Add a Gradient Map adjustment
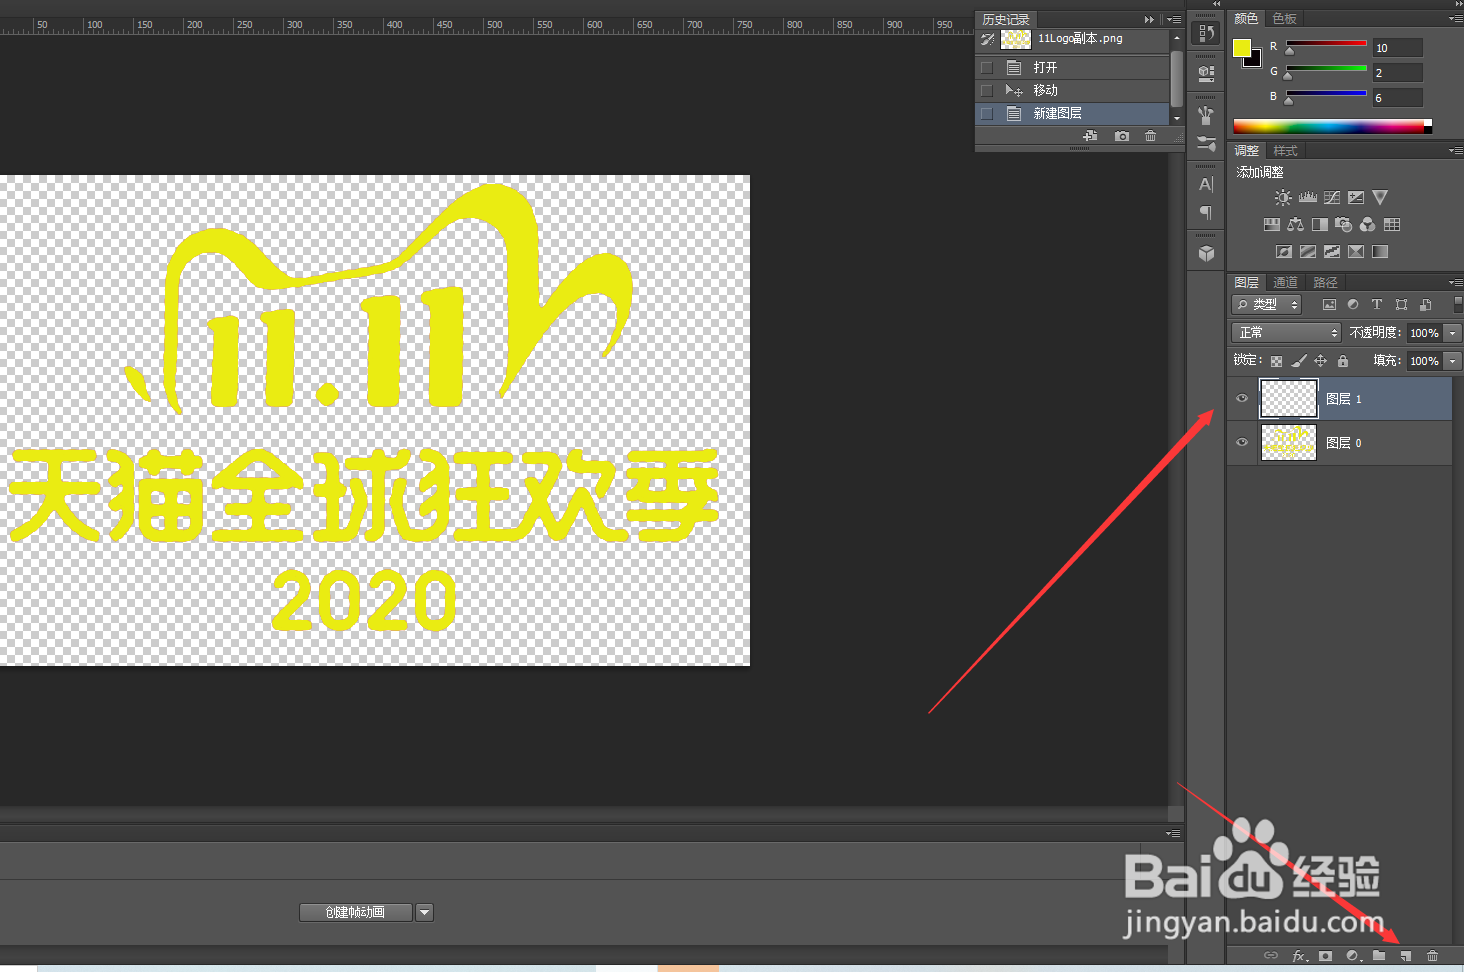1464x972 pixels. point(1380,252)
